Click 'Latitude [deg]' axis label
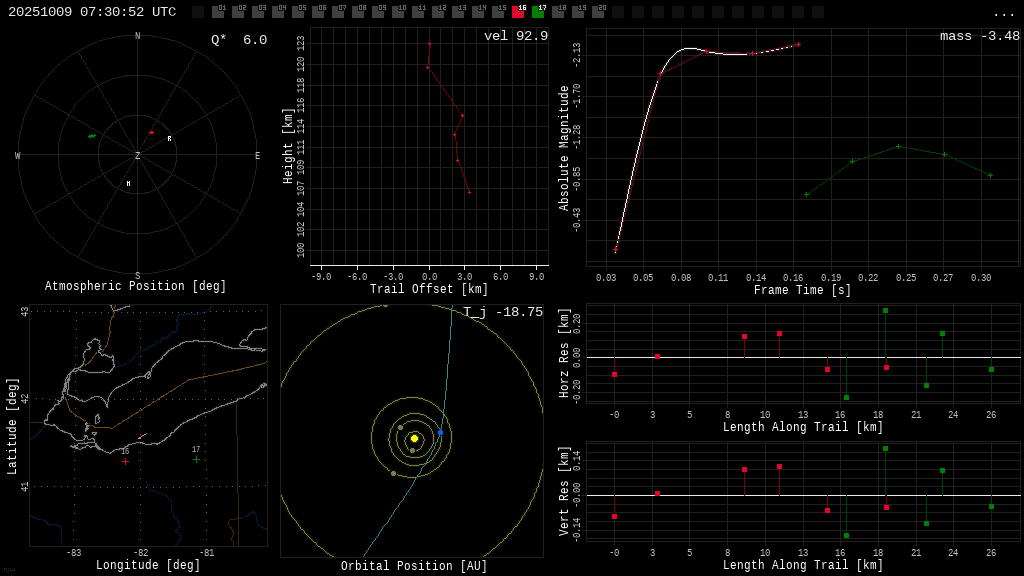This screenshot has height=576, width=1024. tap(12, 426)
